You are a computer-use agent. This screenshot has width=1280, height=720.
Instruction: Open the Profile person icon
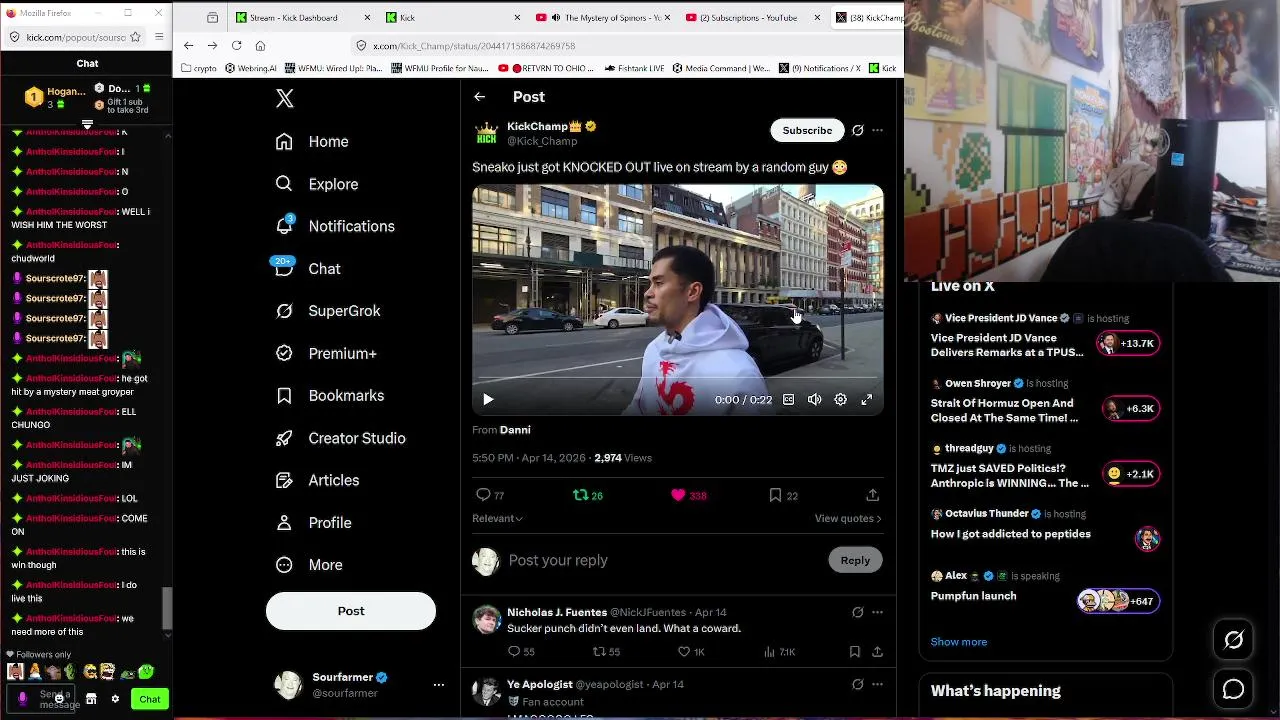pyautogui.click(x=285, y=523)
